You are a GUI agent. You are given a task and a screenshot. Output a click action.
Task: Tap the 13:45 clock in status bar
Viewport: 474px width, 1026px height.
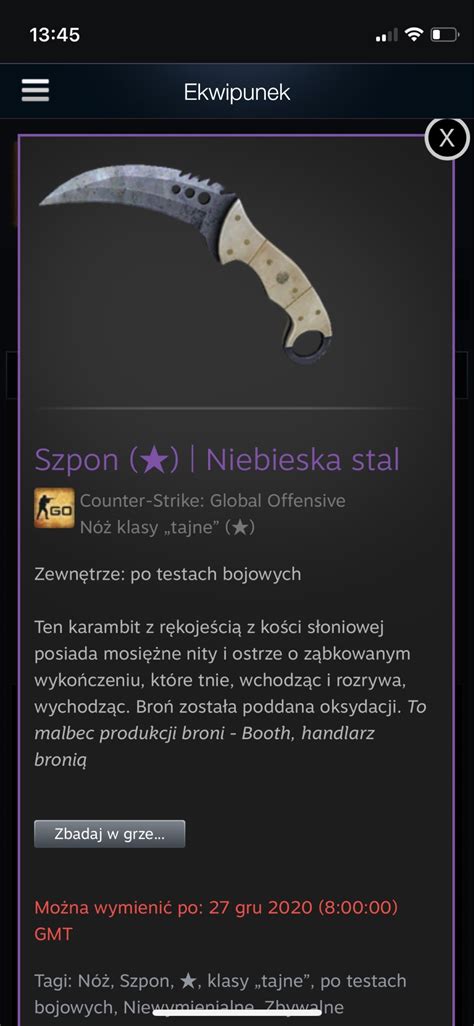[x=55, y=35]
